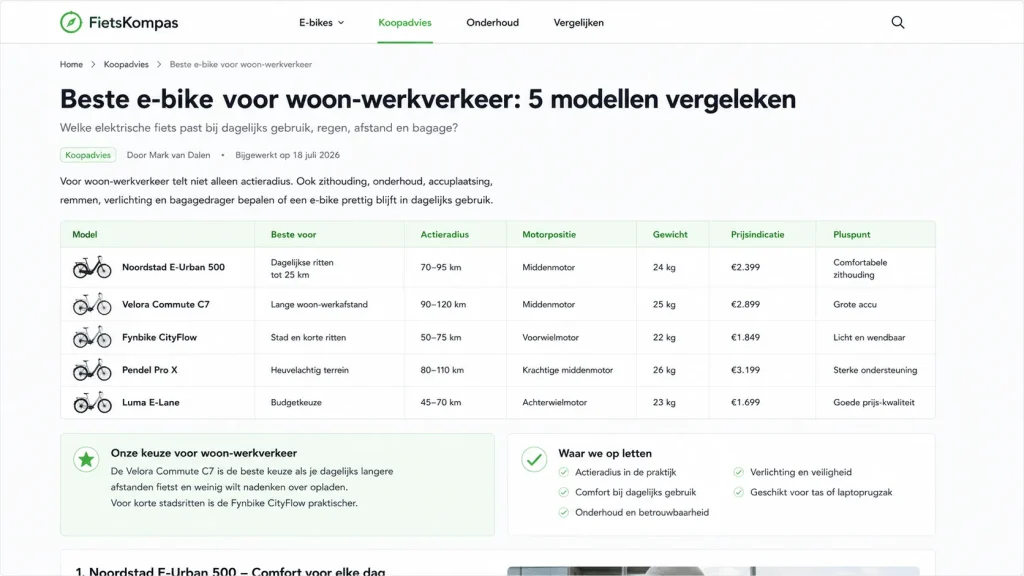Click the Model column header
Viewport: 1024px width, 576px height.
point(85,234)
